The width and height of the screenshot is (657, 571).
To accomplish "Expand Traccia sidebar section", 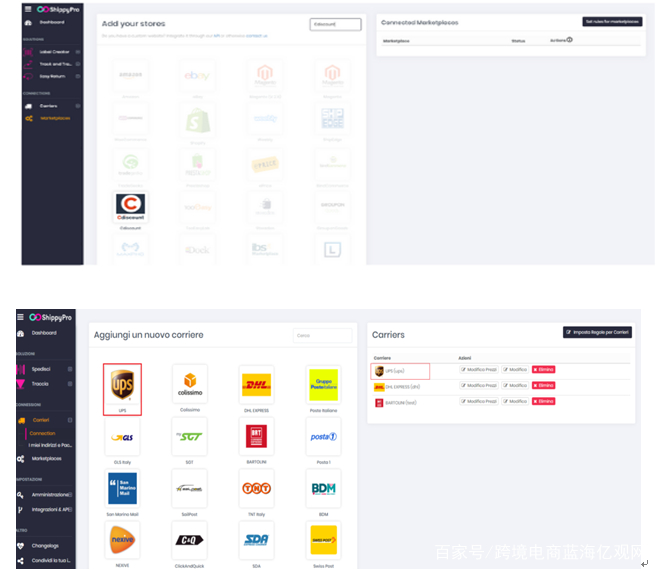I will pyautogui.click(x=70, y=384).
